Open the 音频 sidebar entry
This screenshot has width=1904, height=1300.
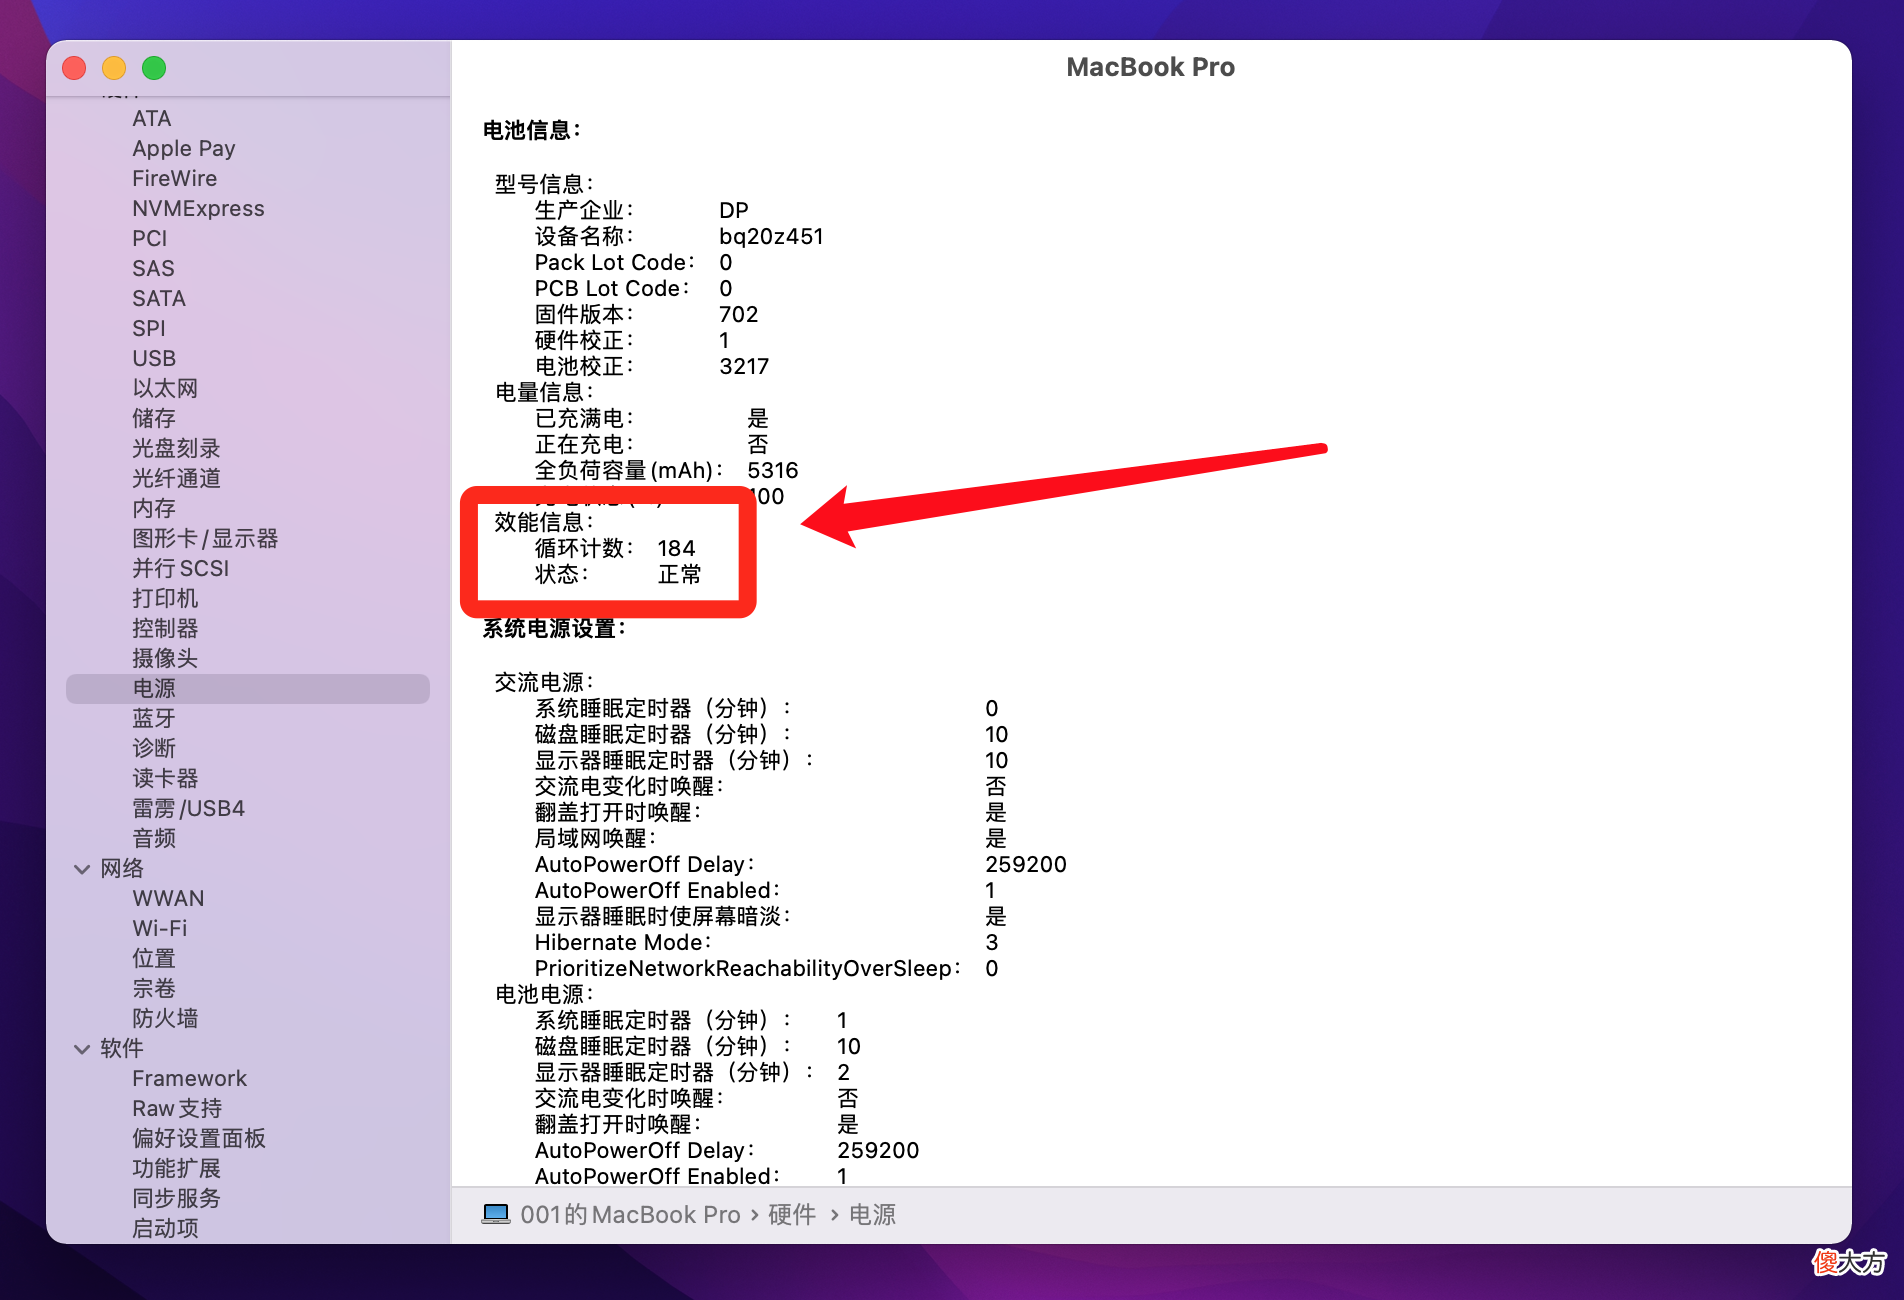[x=154, y=838]
